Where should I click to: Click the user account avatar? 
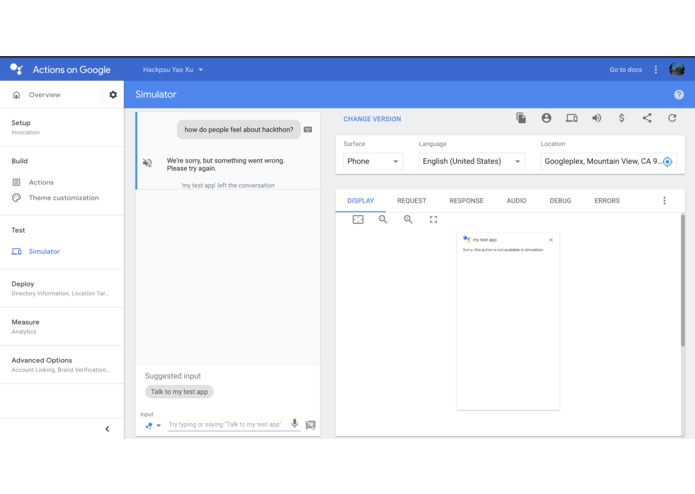677,70
